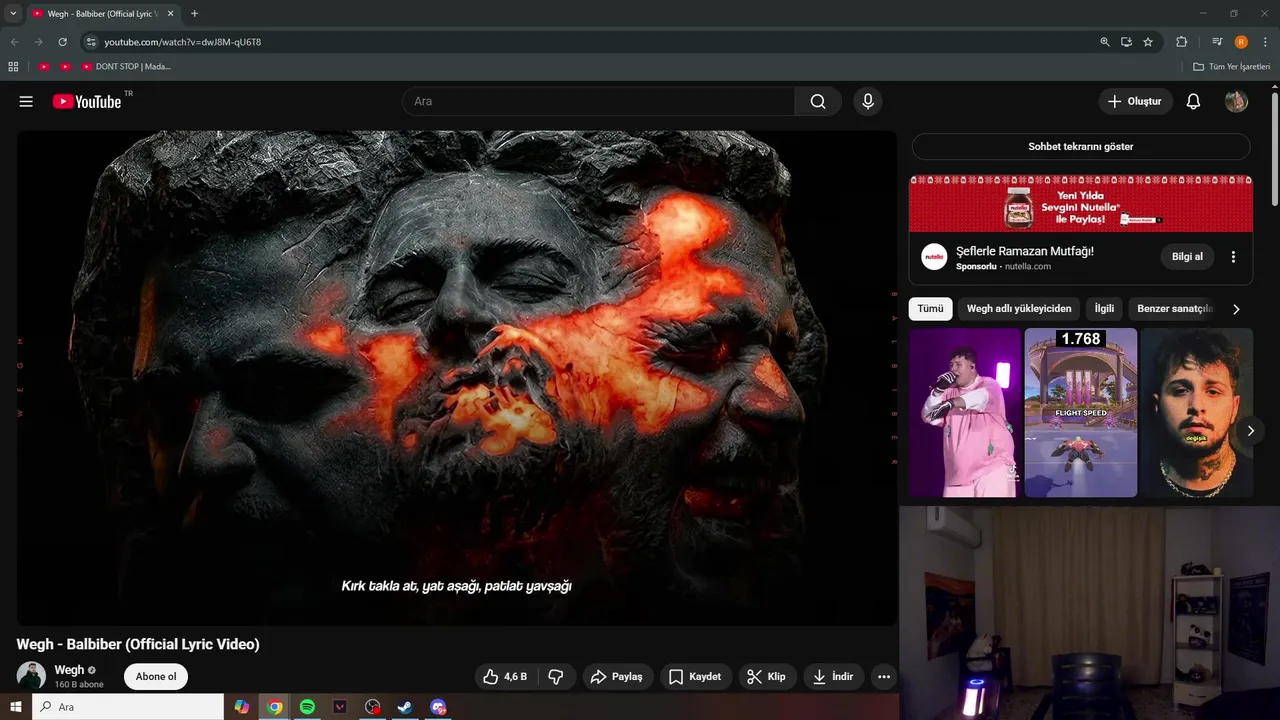Screen dimensions: 1280x720
Task: Select the Tümü filter chip
Action: coord(930,309)
